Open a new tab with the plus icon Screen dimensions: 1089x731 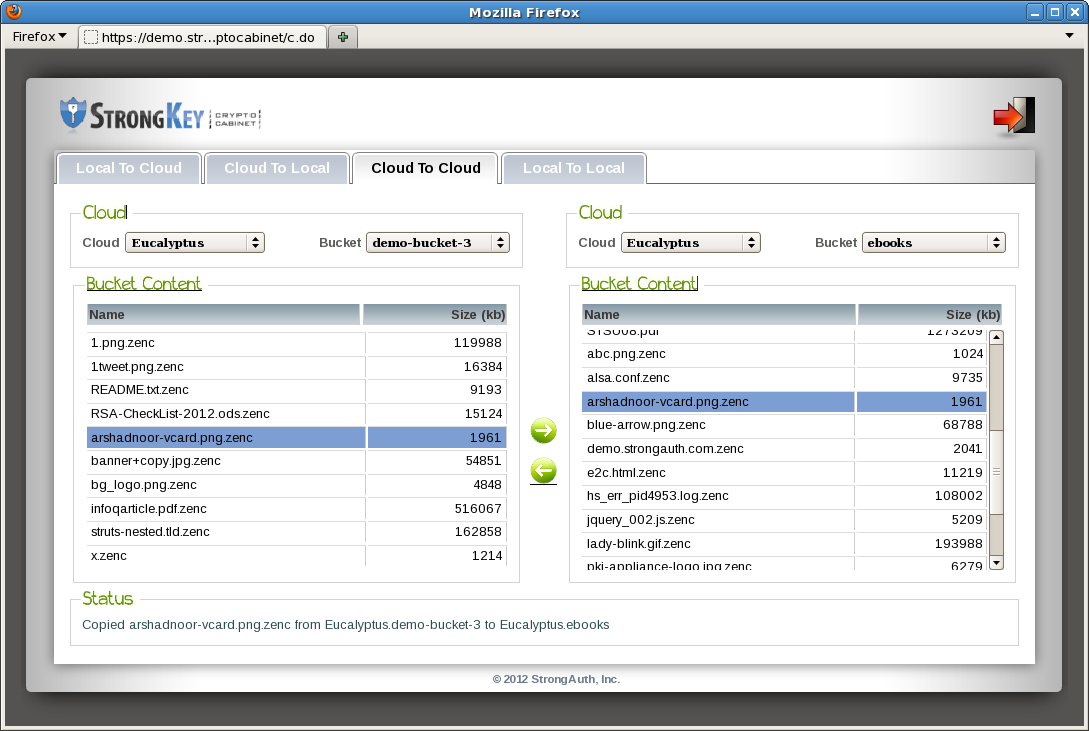click(x=342, y=36)
